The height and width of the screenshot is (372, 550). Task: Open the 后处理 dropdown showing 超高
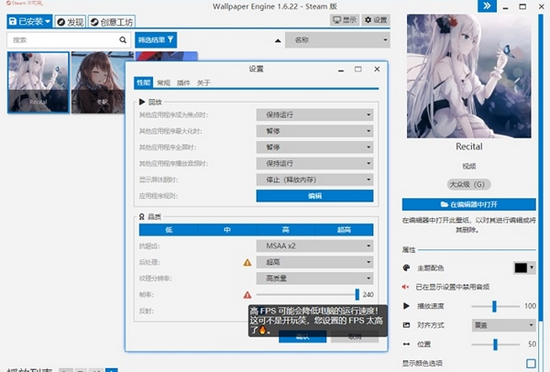tap(315, 262)
